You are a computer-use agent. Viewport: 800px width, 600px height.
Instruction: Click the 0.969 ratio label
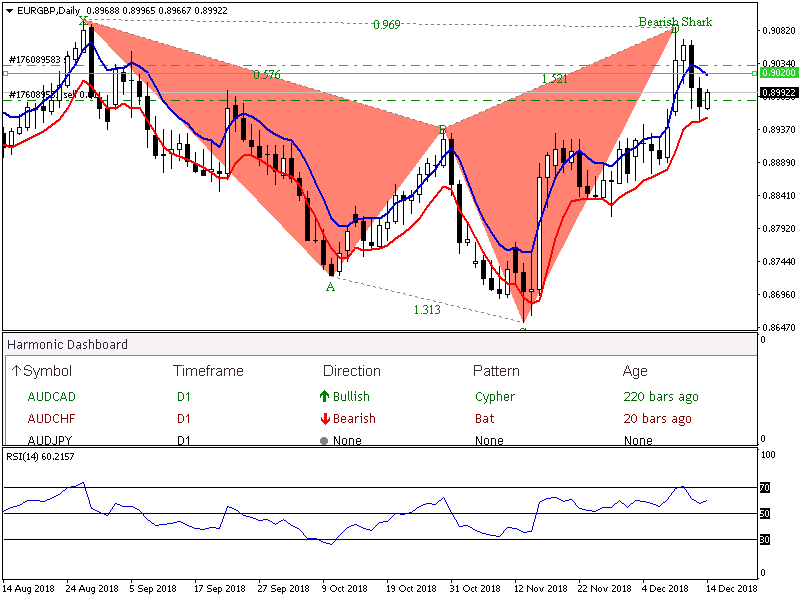pyautogui.click(x=386, y=24)
